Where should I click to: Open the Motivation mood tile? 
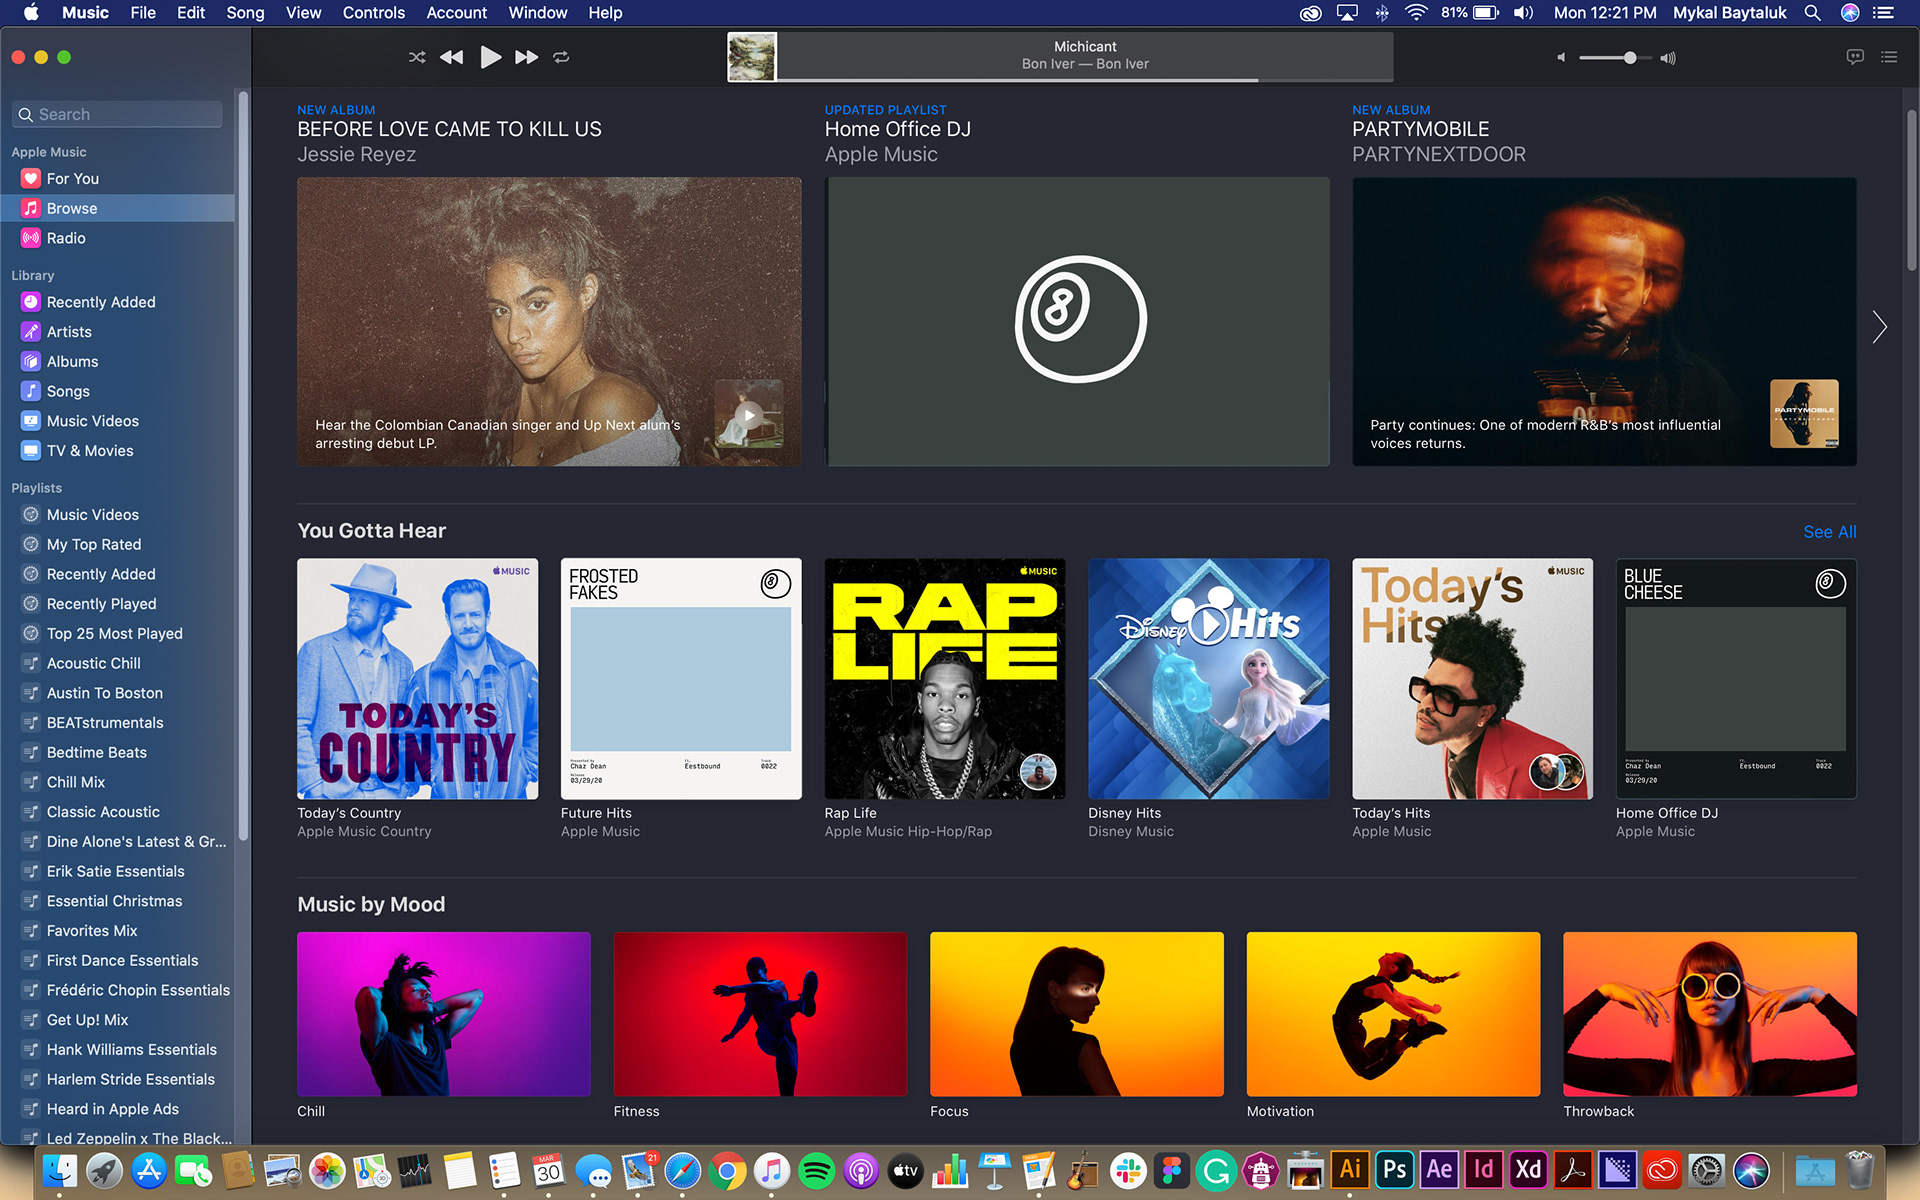tap(1393, 1014)
